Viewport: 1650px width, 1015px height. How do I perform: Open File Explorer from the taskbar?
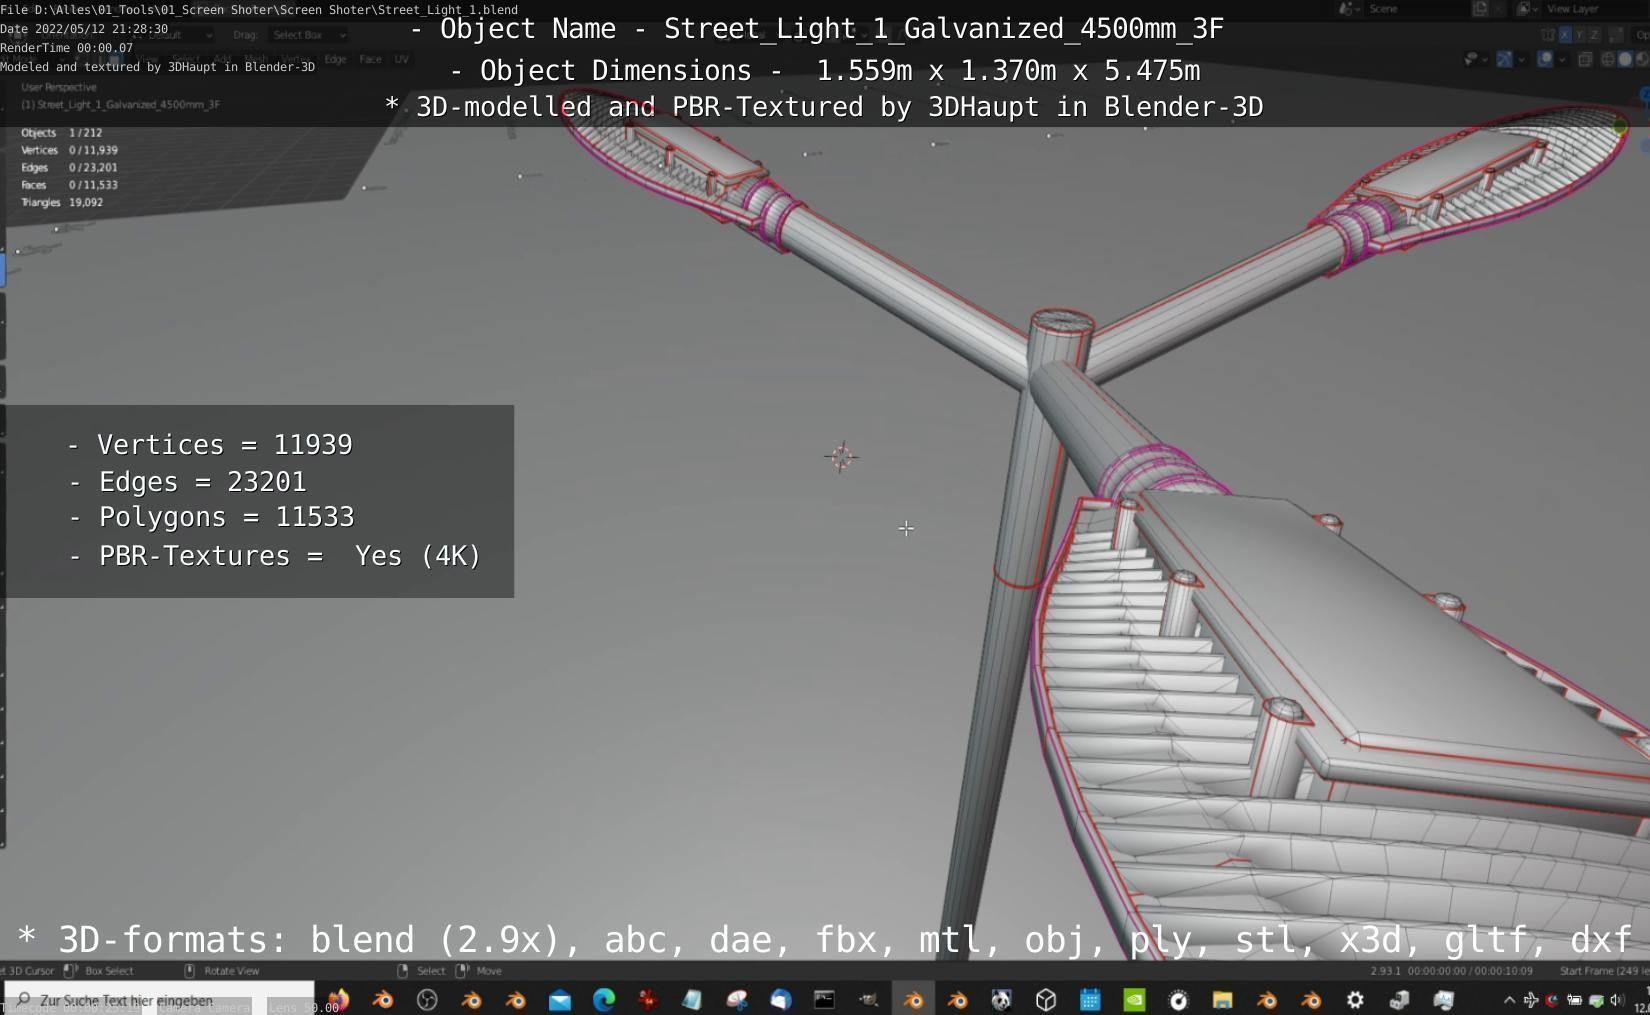(x=1222, y=1000)
